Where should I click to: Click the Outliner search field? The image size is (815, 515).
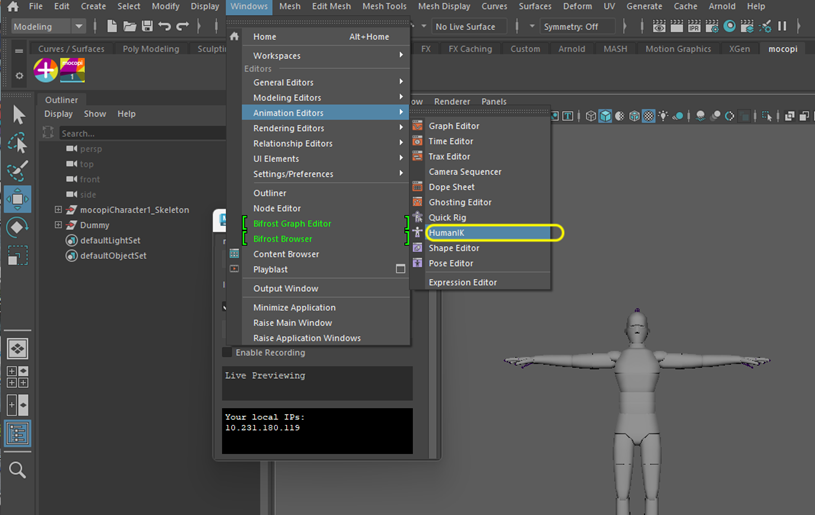click(x=125, y=133)
